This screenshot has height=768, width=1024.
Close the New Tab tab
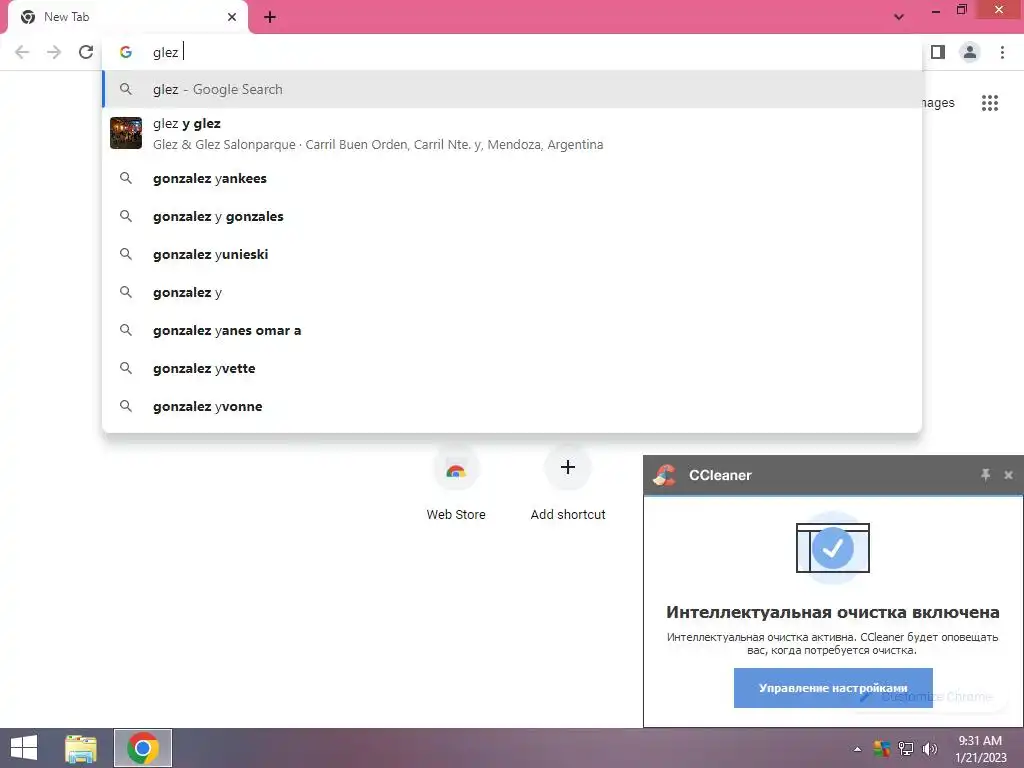click(x=232, y=17)
